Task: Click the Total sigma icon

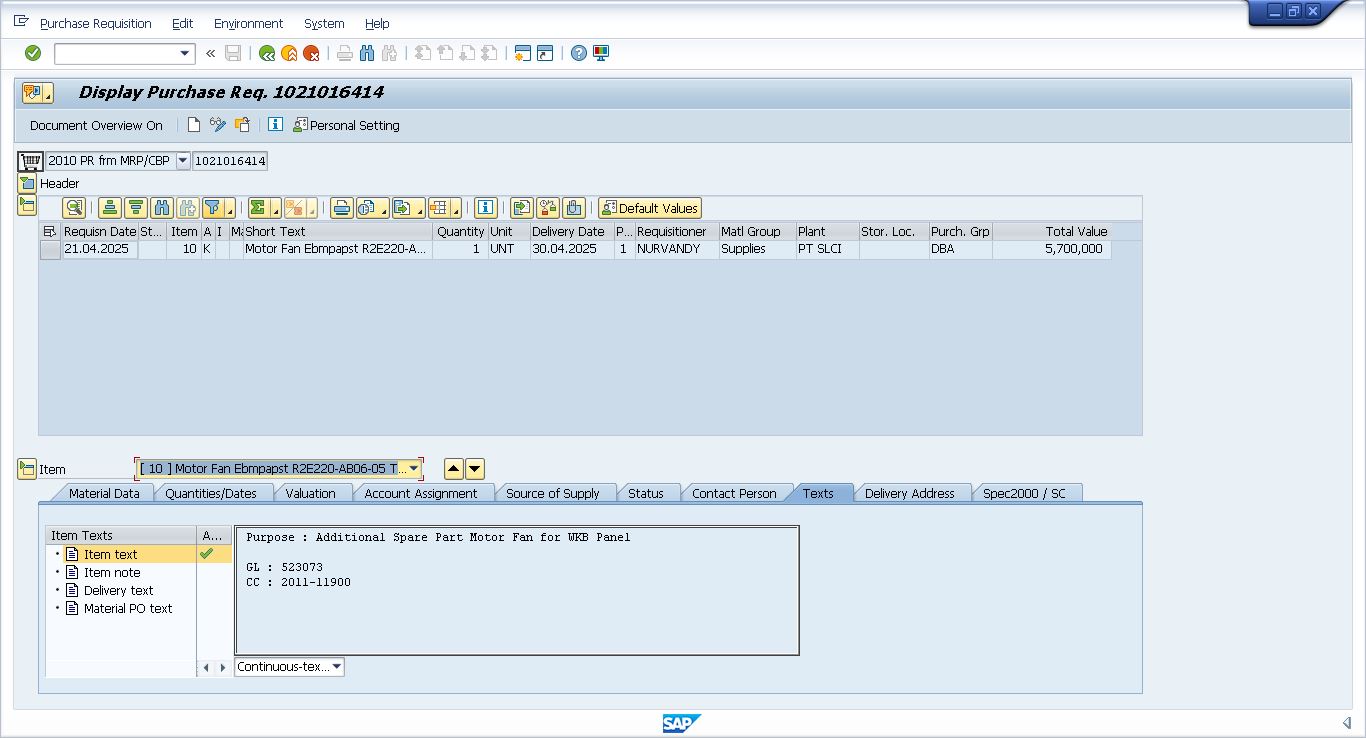Action: click(x=258, y=208)
